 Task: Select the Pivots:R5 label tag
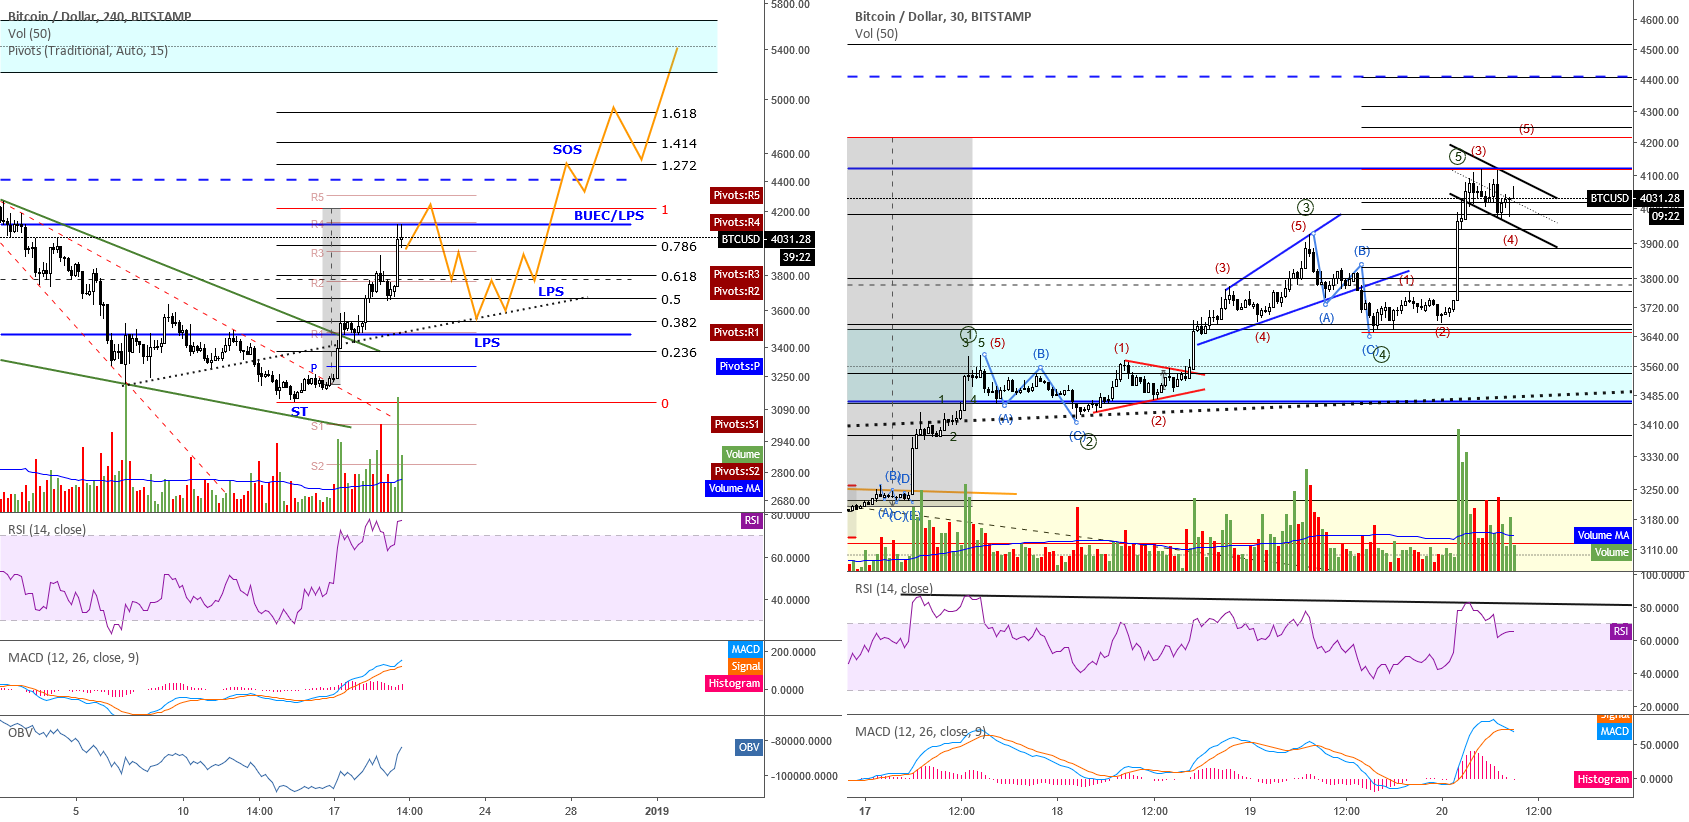coord(736,195)
